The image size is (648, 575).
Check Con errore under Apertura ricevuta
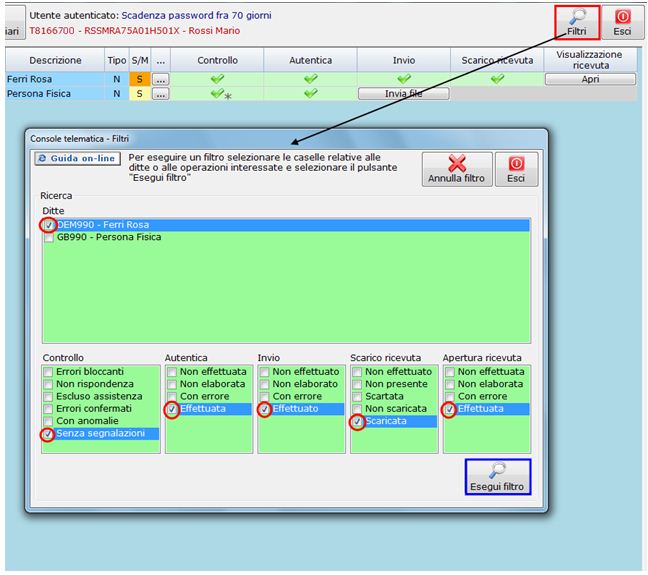click(x=450, y=396)
